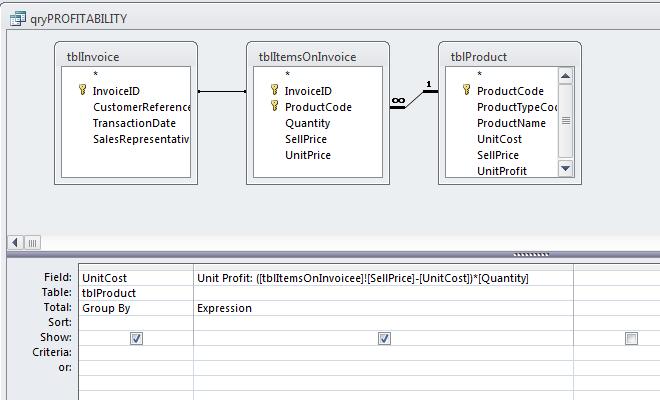Click the key icon beside ProductCode in tblProduct
Viewport: 660px width, 400px height.
point(467,90)
